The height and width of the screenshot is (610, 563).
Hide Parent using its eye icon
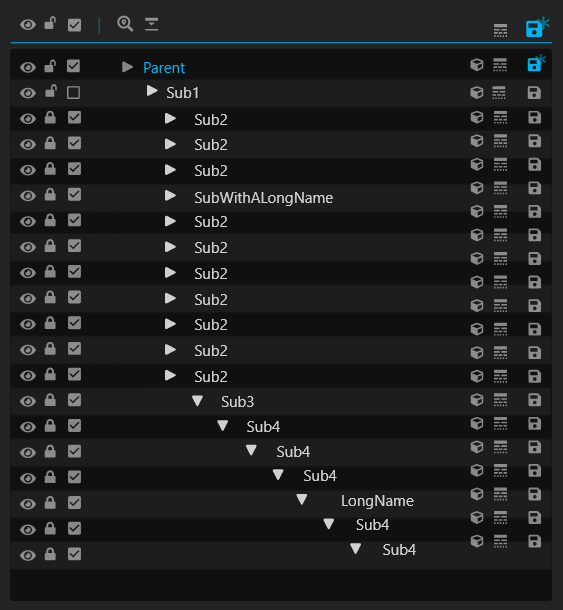point(28,67)
